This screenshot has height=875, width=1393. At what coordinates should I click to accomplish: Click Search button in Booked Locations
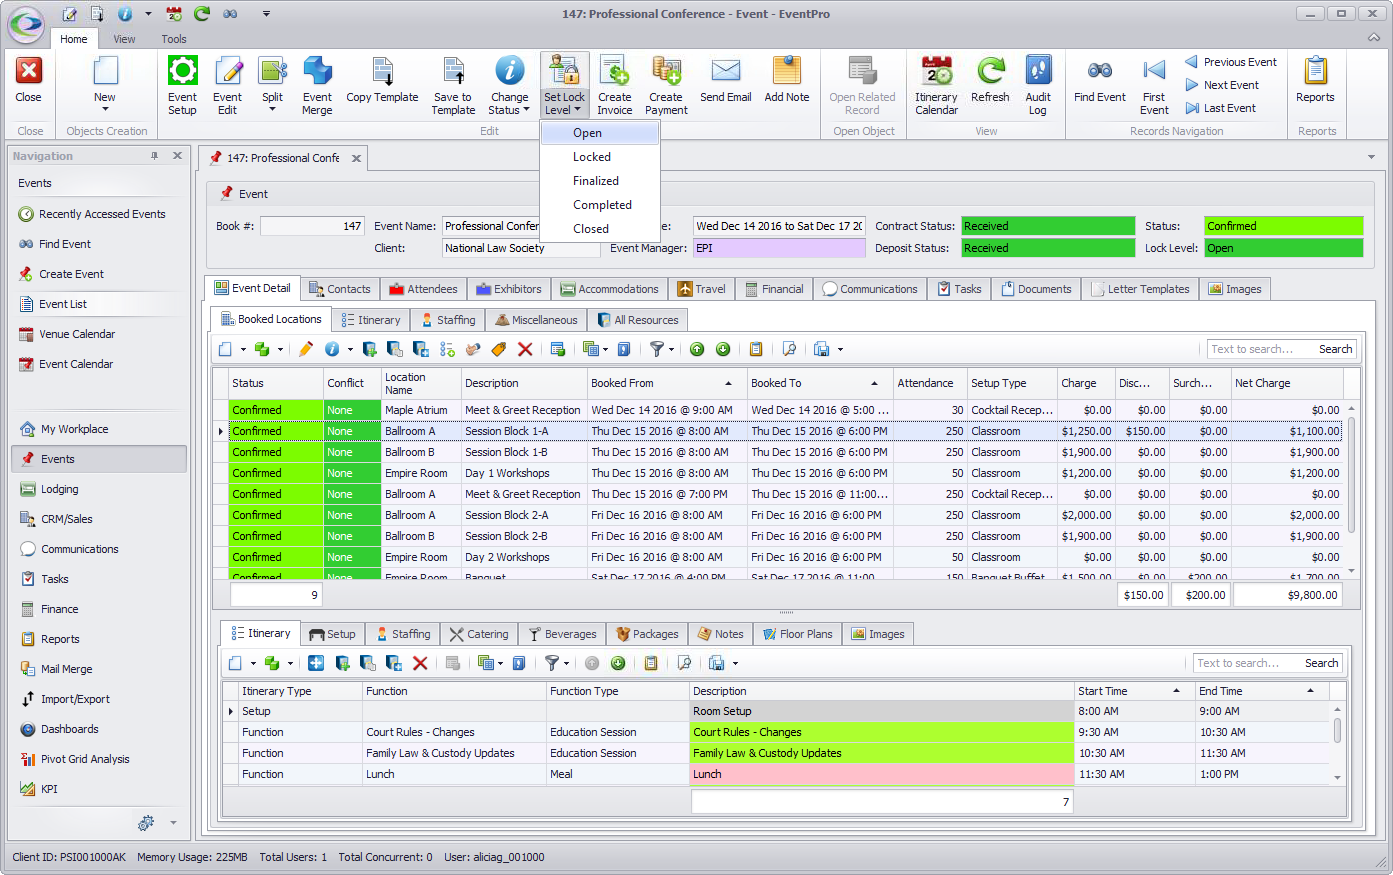[x=1335, y=349]
